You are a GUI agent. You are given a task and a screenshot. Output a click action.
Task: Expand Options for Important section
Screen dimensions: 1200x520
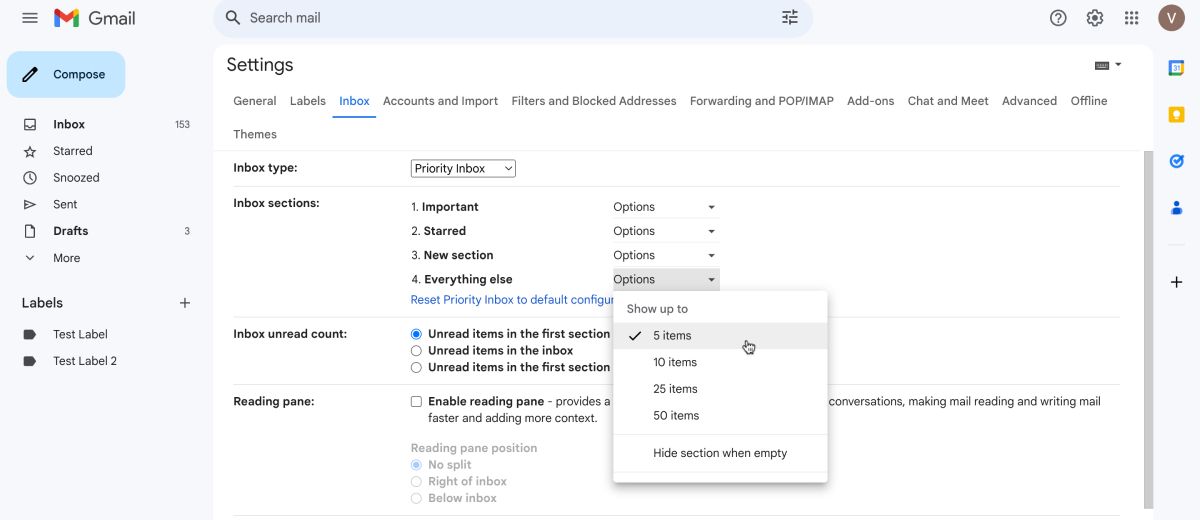point(665,207)
